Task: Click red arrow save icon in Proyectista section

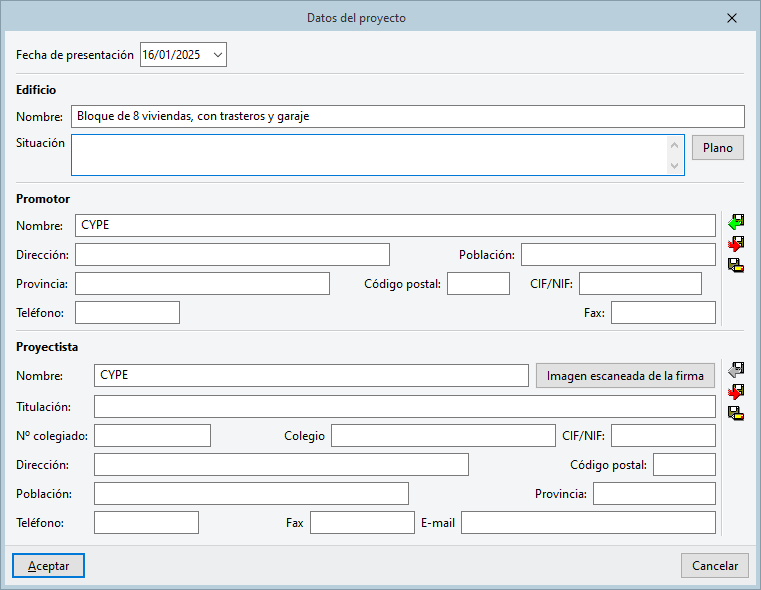Action: 736,391
